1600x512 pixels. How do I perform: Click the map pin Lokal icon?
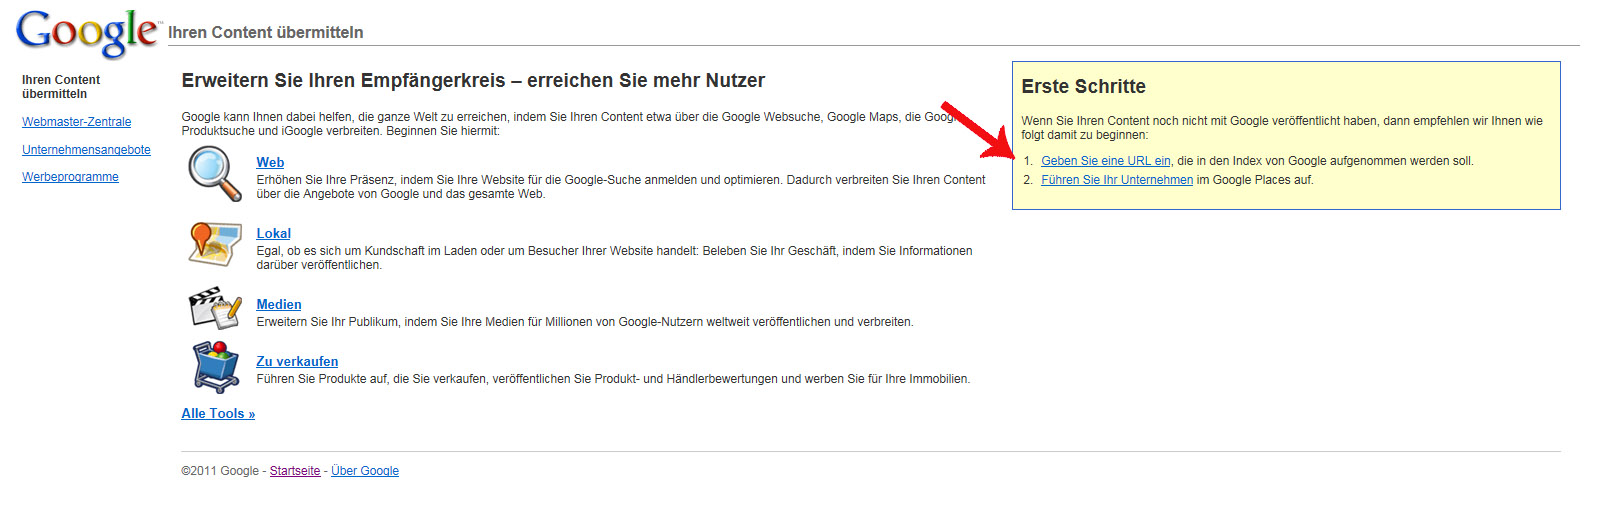point(215,244)
